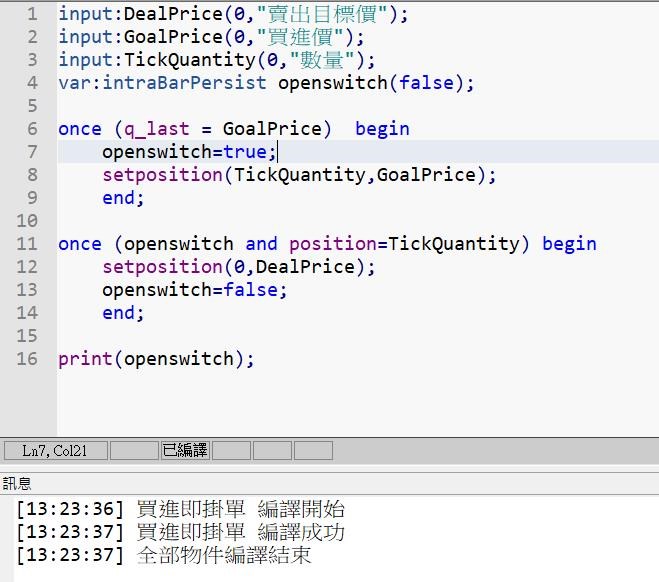This screenshot has width=659, height=582.
Task: Click the 已編譯 compile status cell
Action: 185,451
